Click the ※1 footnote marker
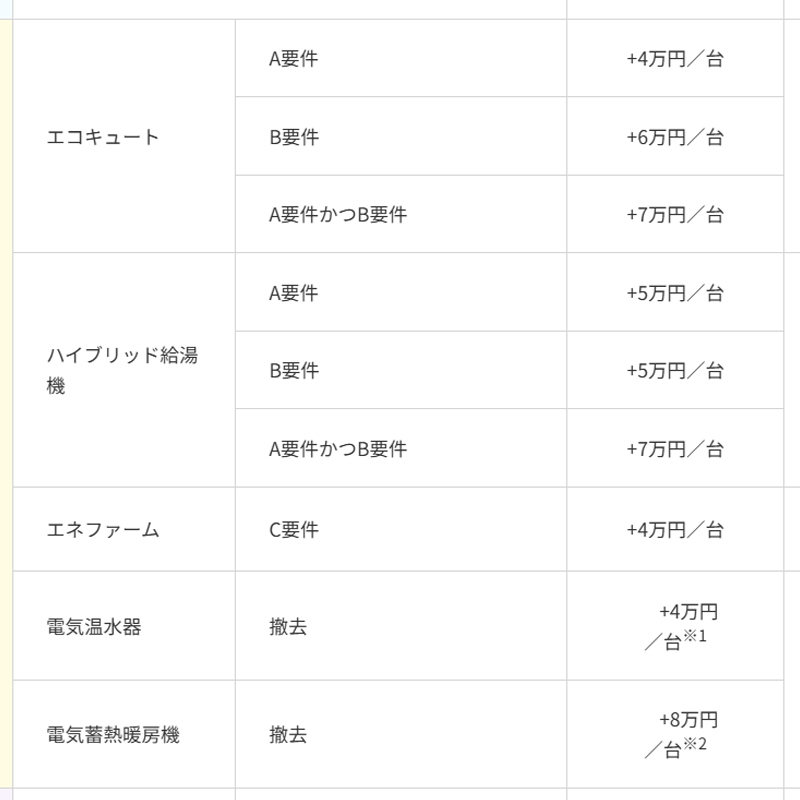Image resolution: width=800 pixels, height=800 pixels. (x=695, y=636)
